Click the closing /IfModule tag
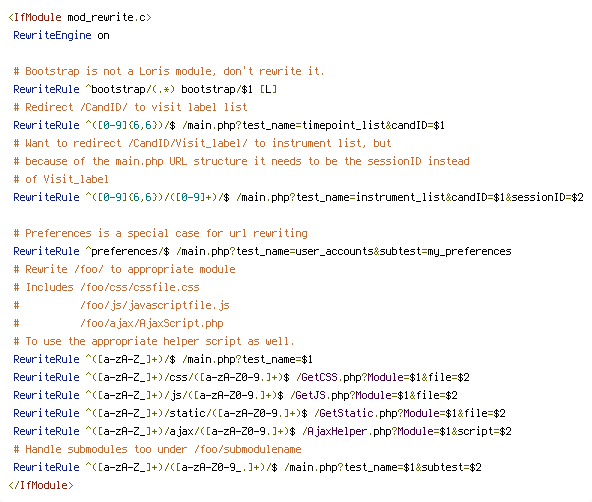592x502 pixels. (x=41, y=485)
